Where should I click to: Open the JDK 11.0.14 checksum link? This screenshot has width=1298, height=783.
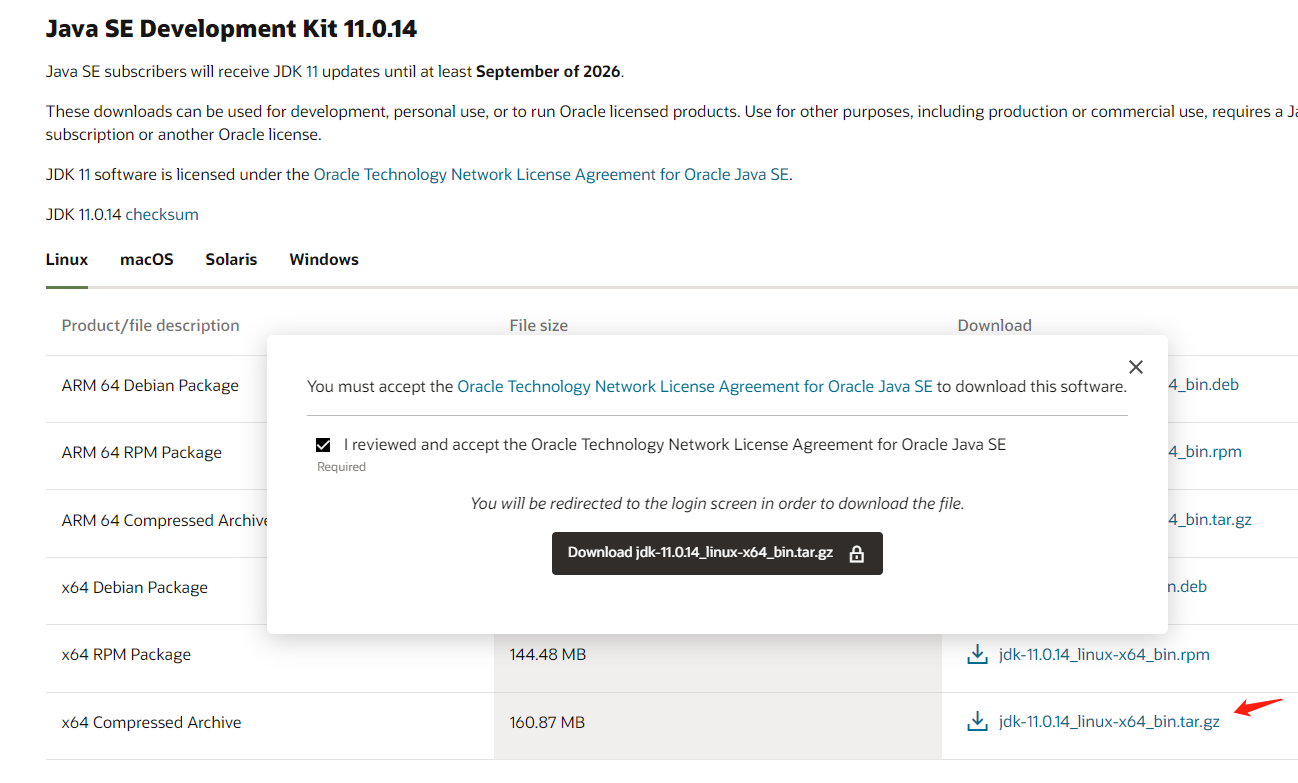(x=162, y=214)
